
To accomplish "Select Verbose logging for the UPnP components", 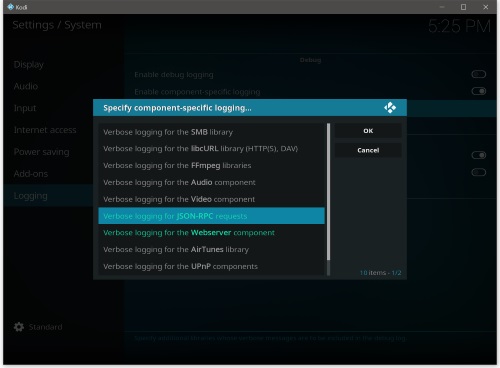I will coord(211,266).
